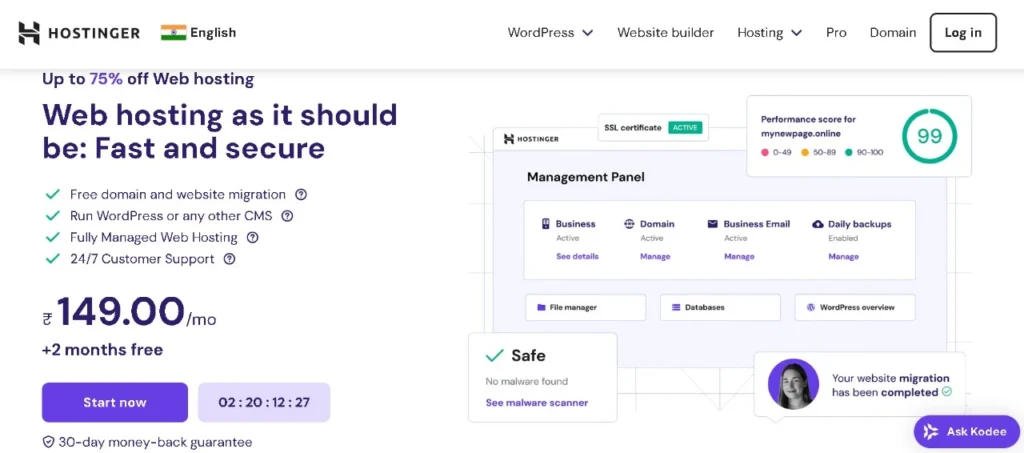1024x453 pixels.
Task: Open the English language selector
Action: [213, 33]
